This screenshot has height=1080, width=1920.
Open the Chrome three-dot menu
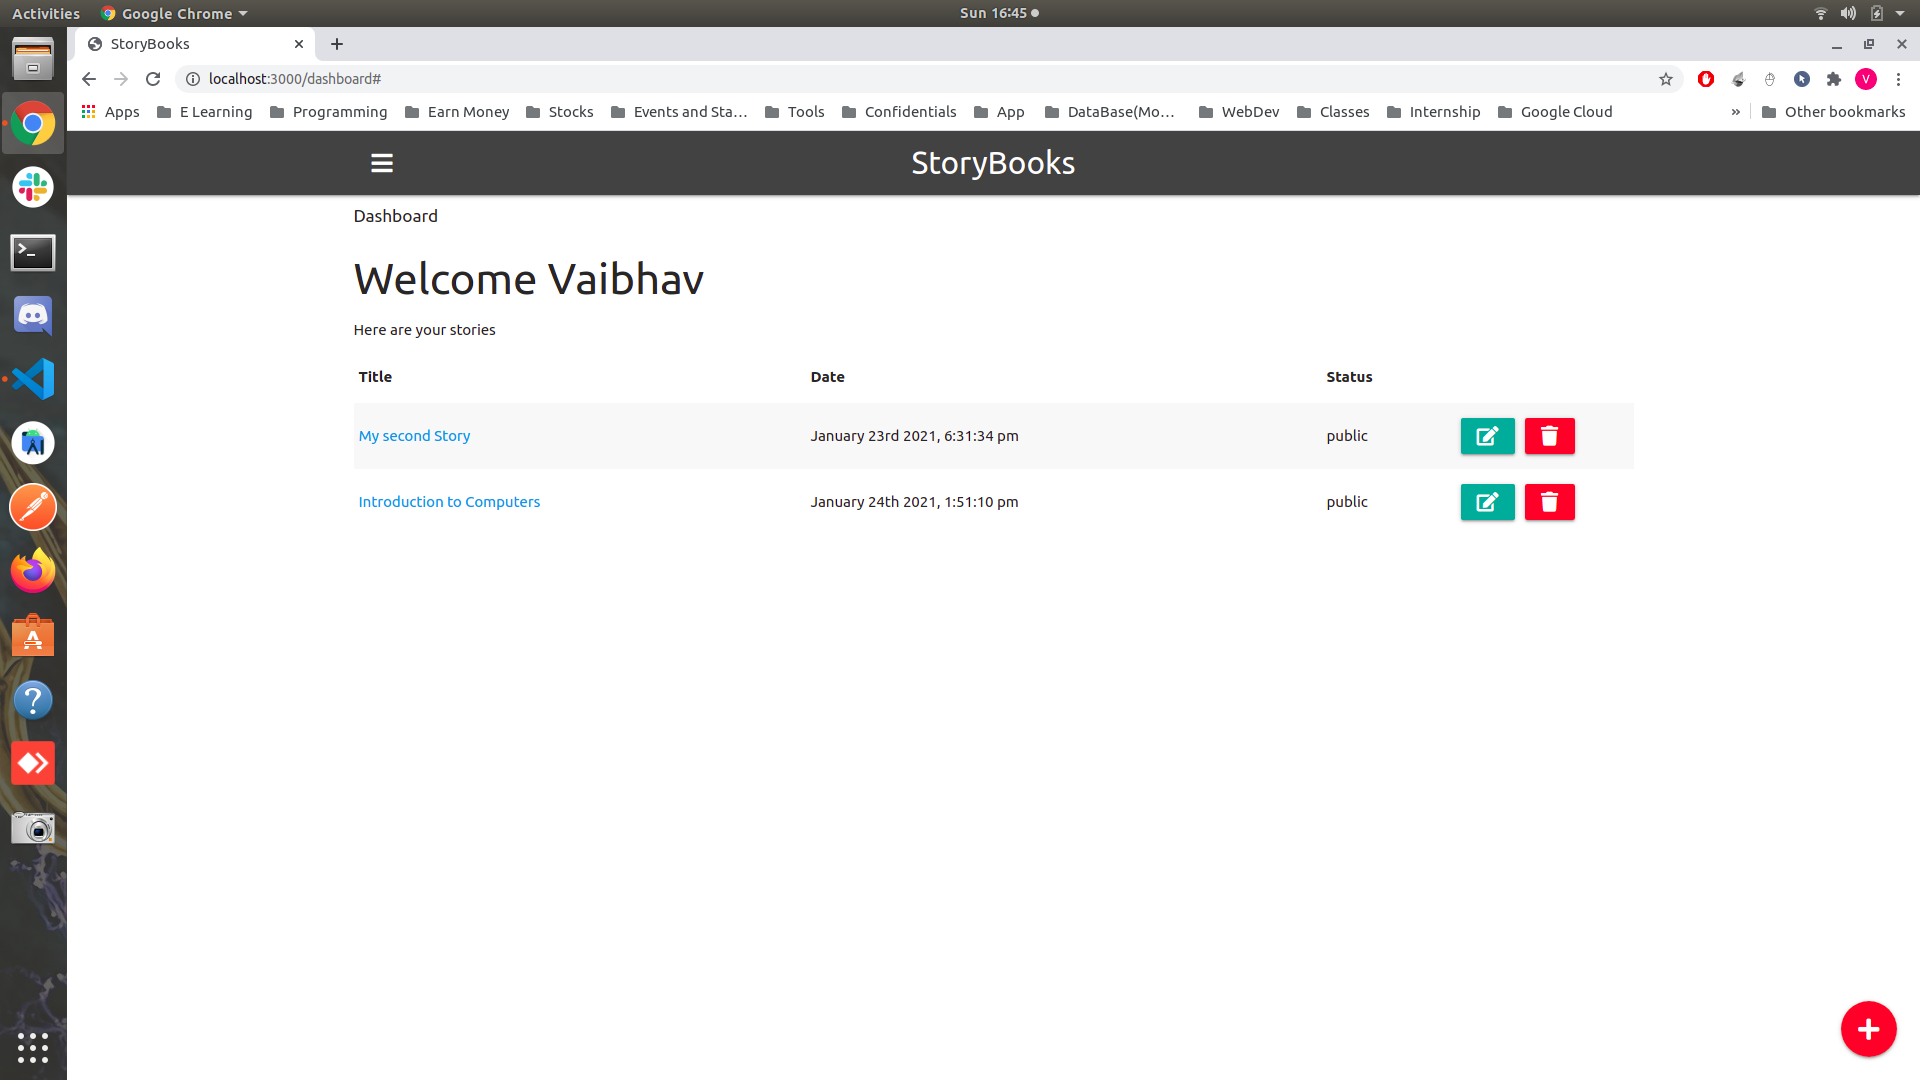tap(1898, 79)
